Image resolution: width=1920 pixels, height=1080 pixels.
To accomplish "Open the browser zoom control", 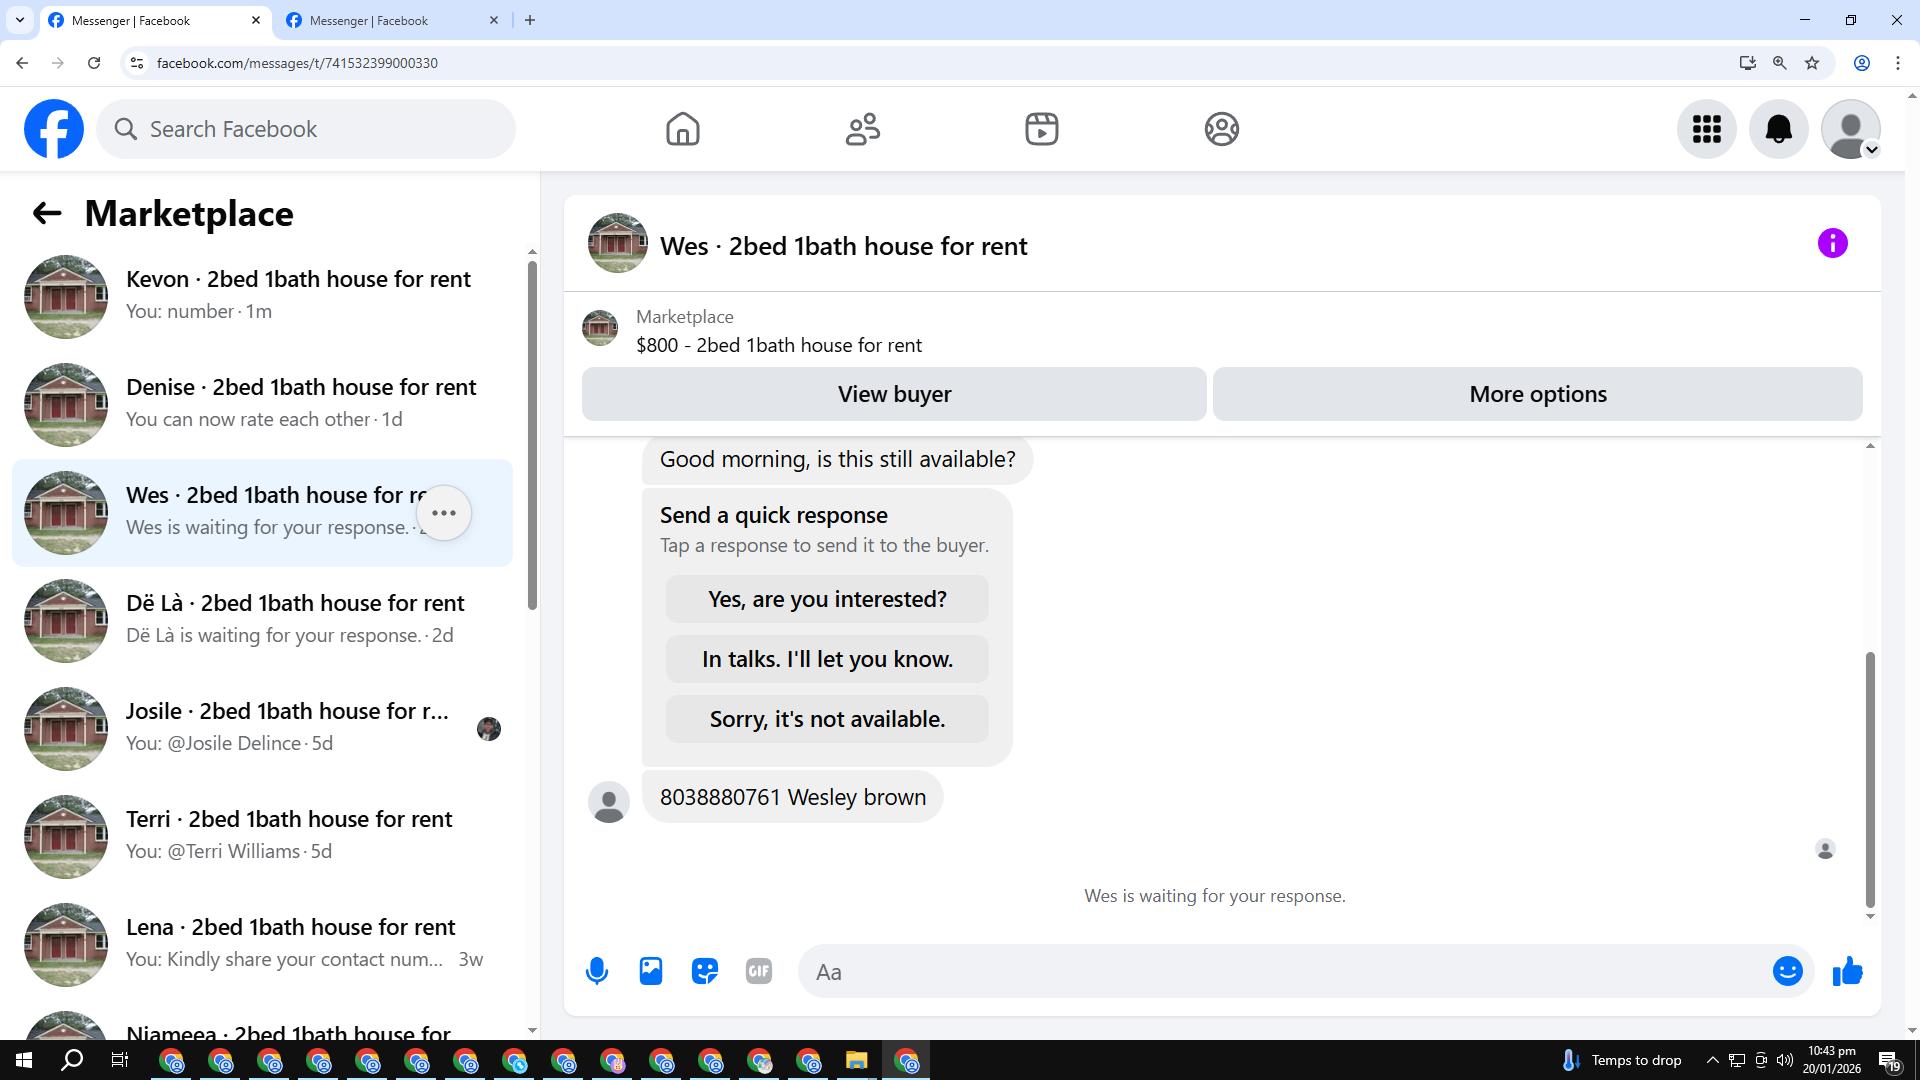I will tap(1780, 63).
